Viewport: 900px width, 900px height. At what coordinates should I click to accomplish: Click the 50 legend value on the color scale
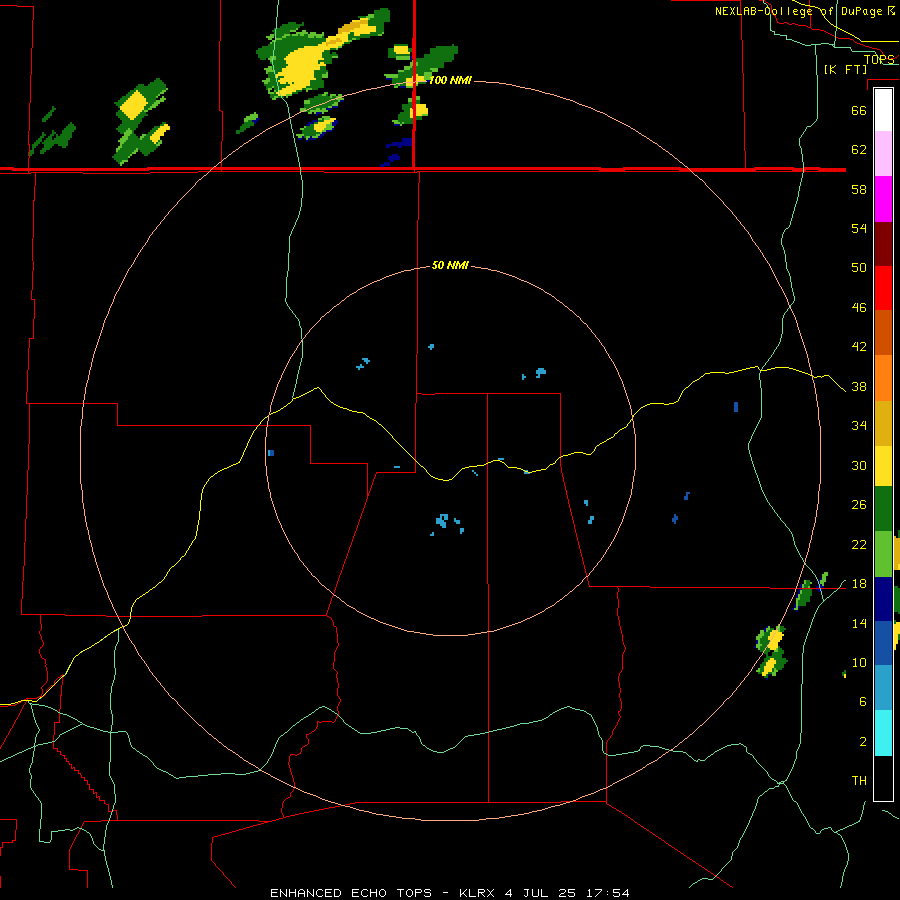859,268
